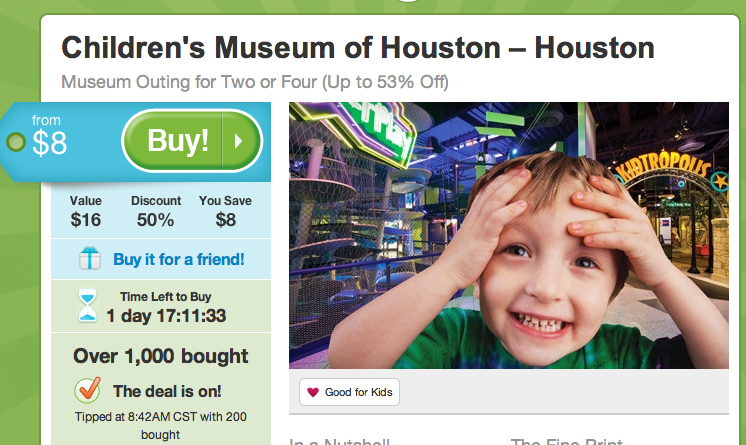Open the Buy it for a friend link

(x=178, y=259)
